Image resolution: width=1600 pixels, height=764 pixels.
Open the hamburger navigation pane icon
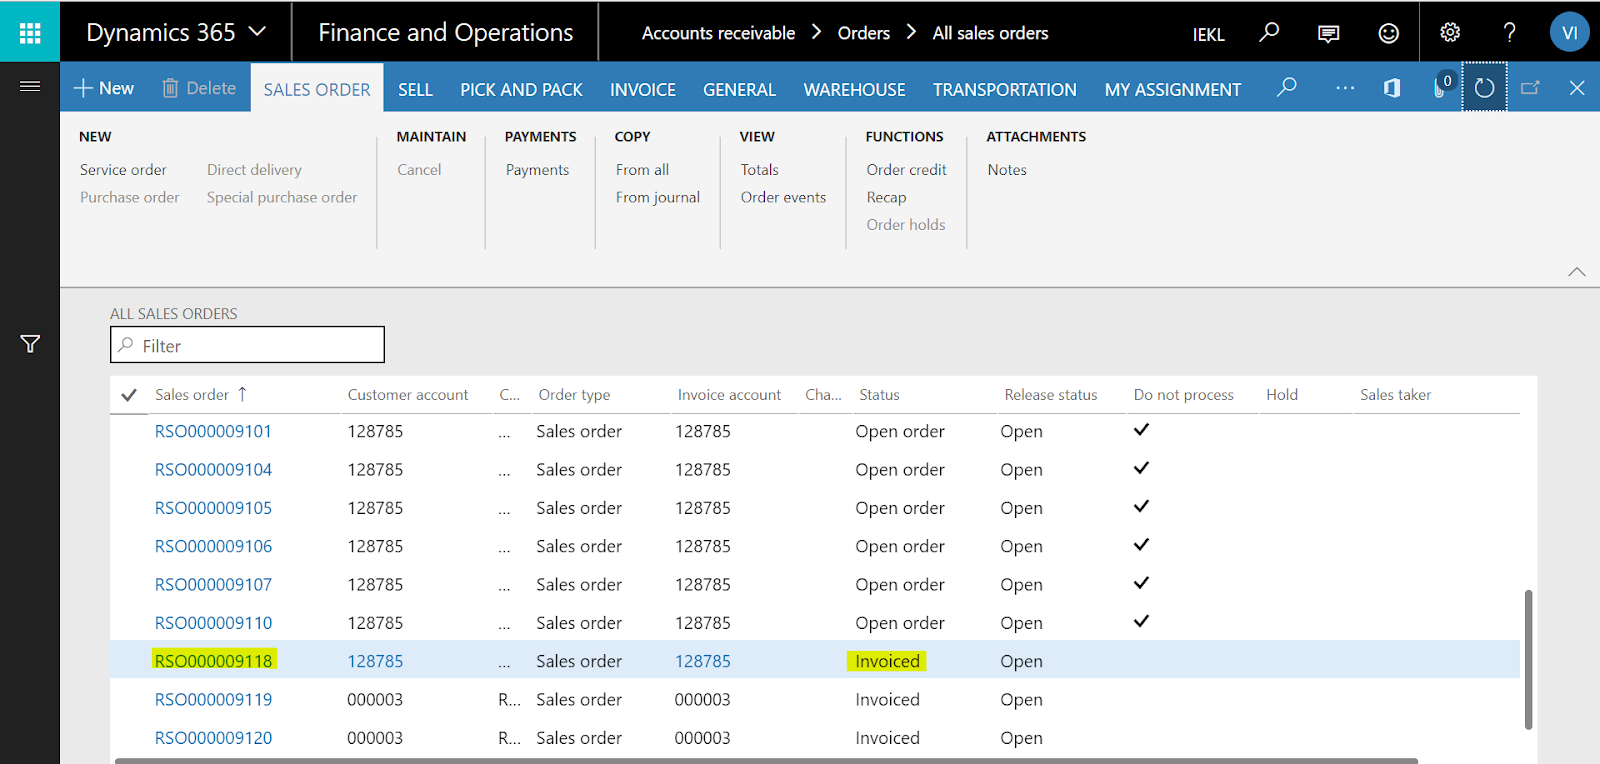(30, 86)
